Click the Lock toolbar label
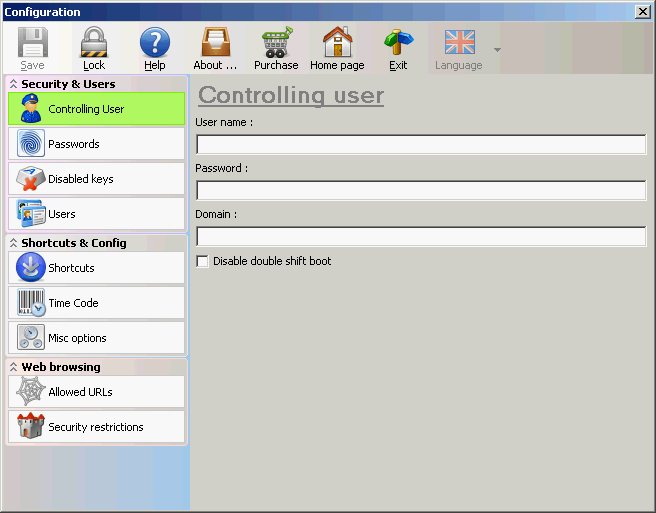Viewport: 656px width, 513px height. (94, 65)
